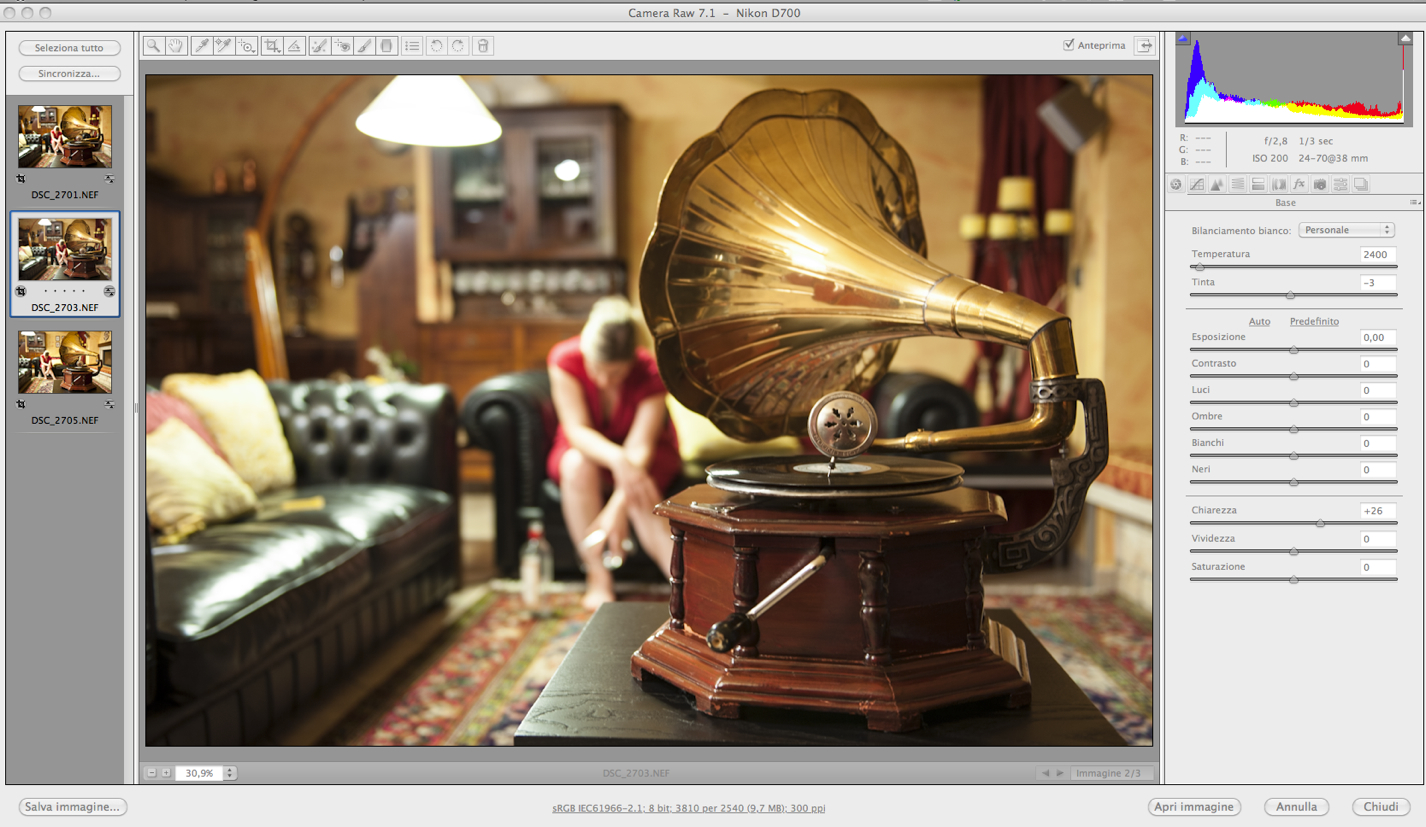Uncheck the Anteprima preview checkbox

tap(1069, 45)
